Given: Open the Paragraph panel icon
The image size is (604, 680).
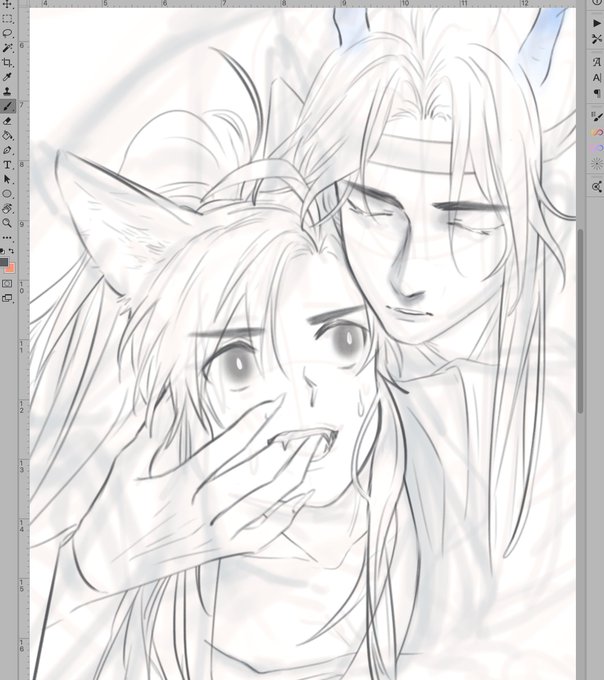Looking at the screenshot, I should 597,93.
